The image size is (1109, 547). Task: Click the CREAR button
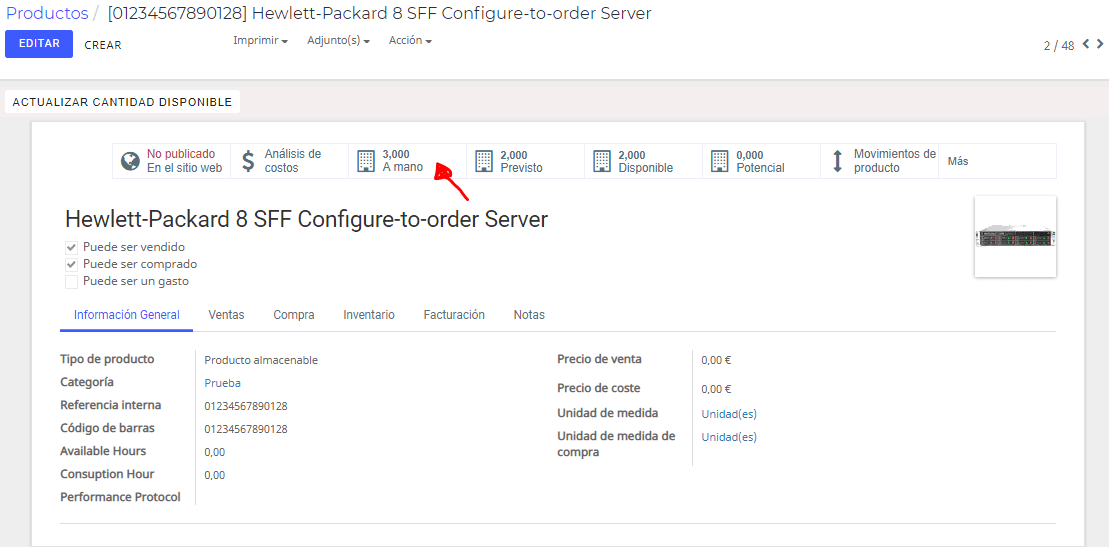click(x=103, y=45)
